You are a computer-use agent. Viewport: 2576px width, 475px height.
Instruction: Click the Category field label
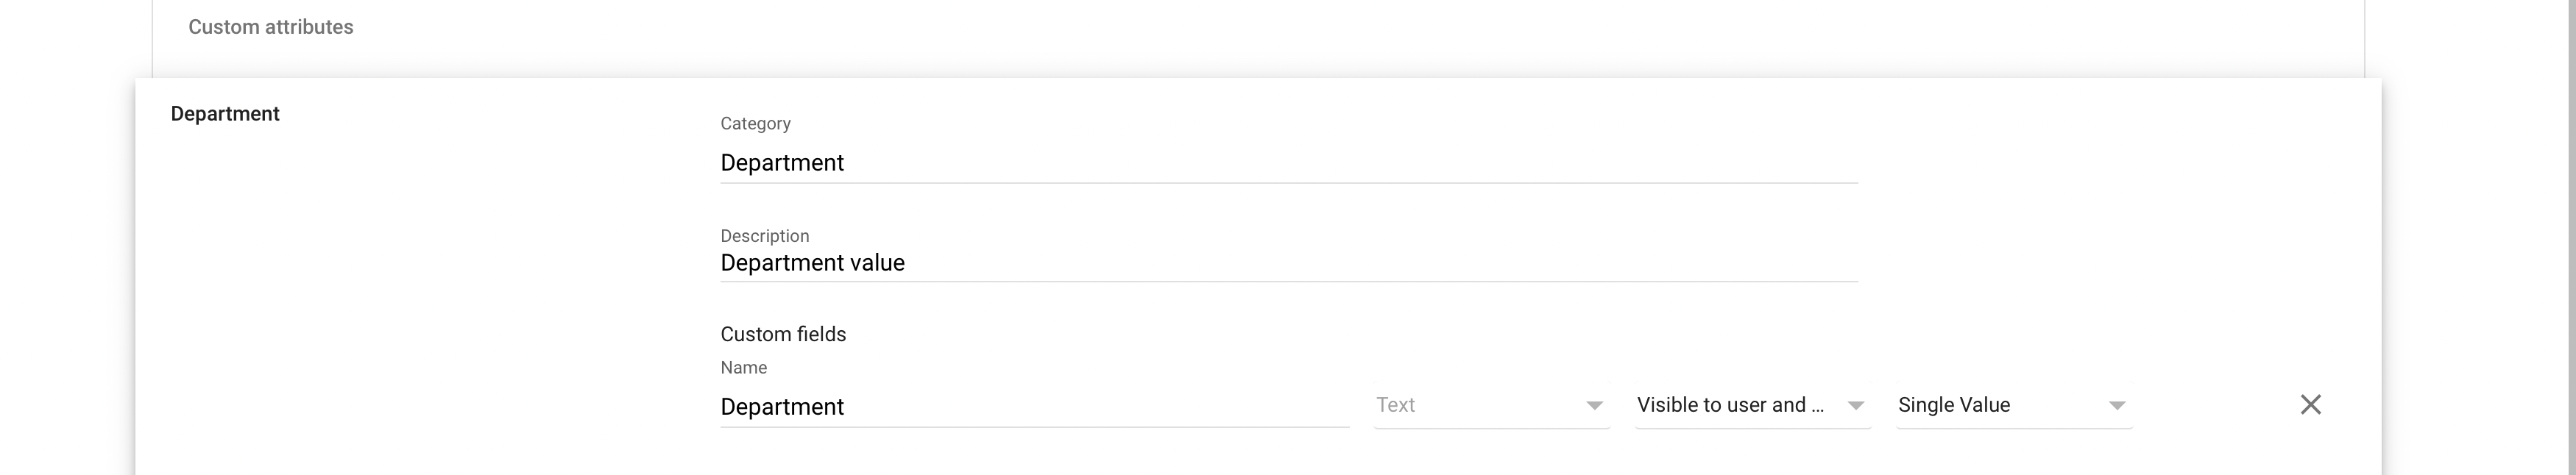click(x=755, y=124)
